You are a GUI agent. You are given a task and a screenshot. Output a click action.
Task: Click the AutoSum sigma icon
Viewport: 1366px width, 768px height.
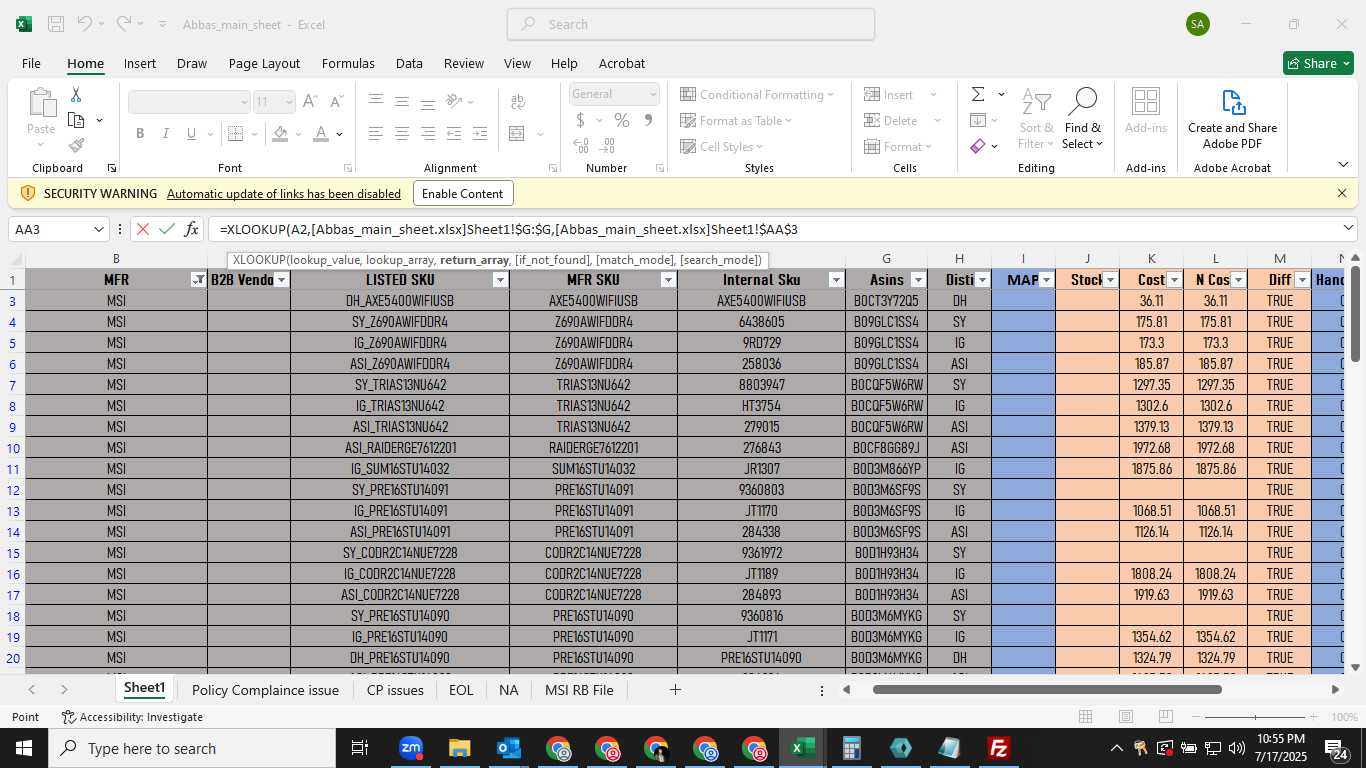pyautogui.click(x=978, y=95)
